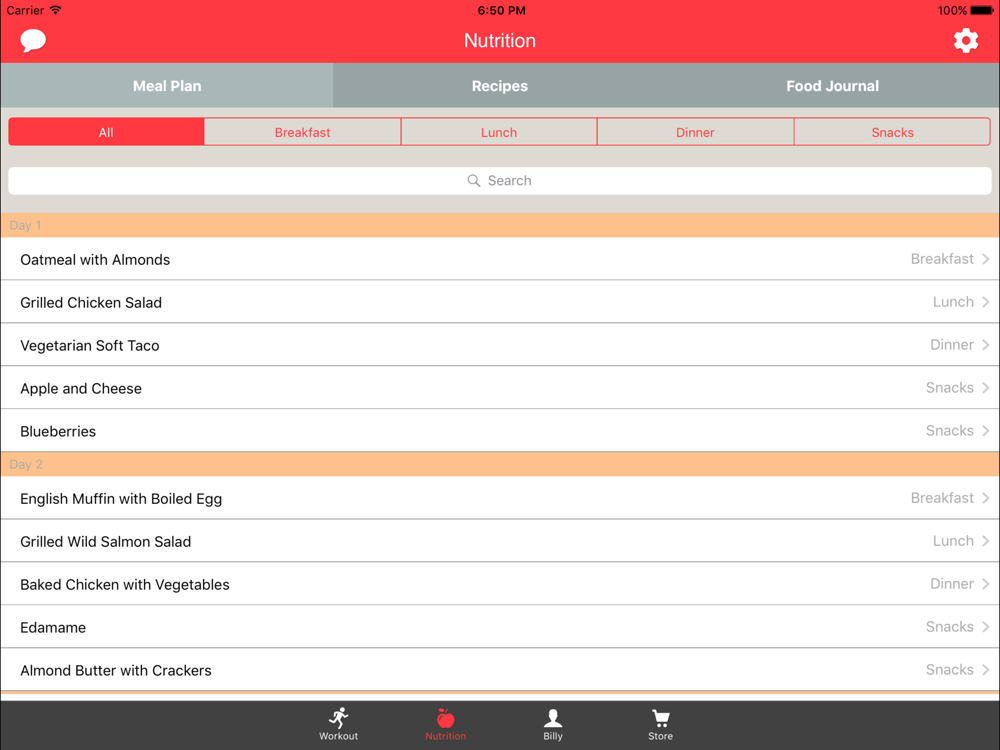Click the Day 2 section header
This screenshot has height=750, width=1000.
point(499,464)
